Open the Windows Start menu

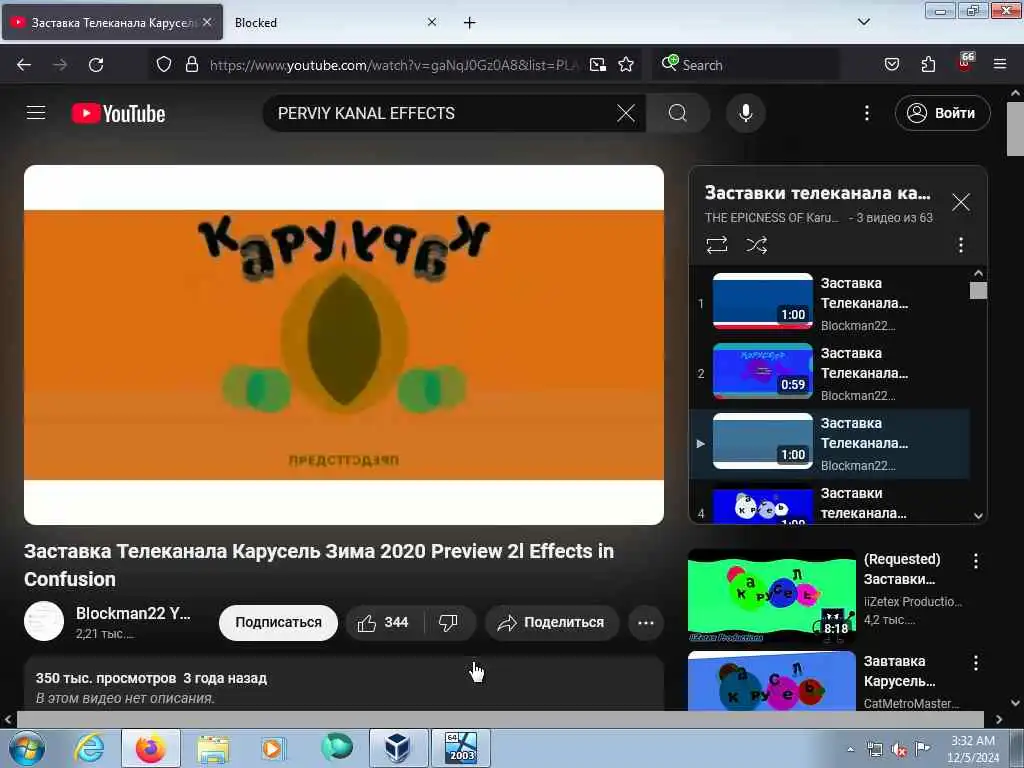tap(27, 748)
